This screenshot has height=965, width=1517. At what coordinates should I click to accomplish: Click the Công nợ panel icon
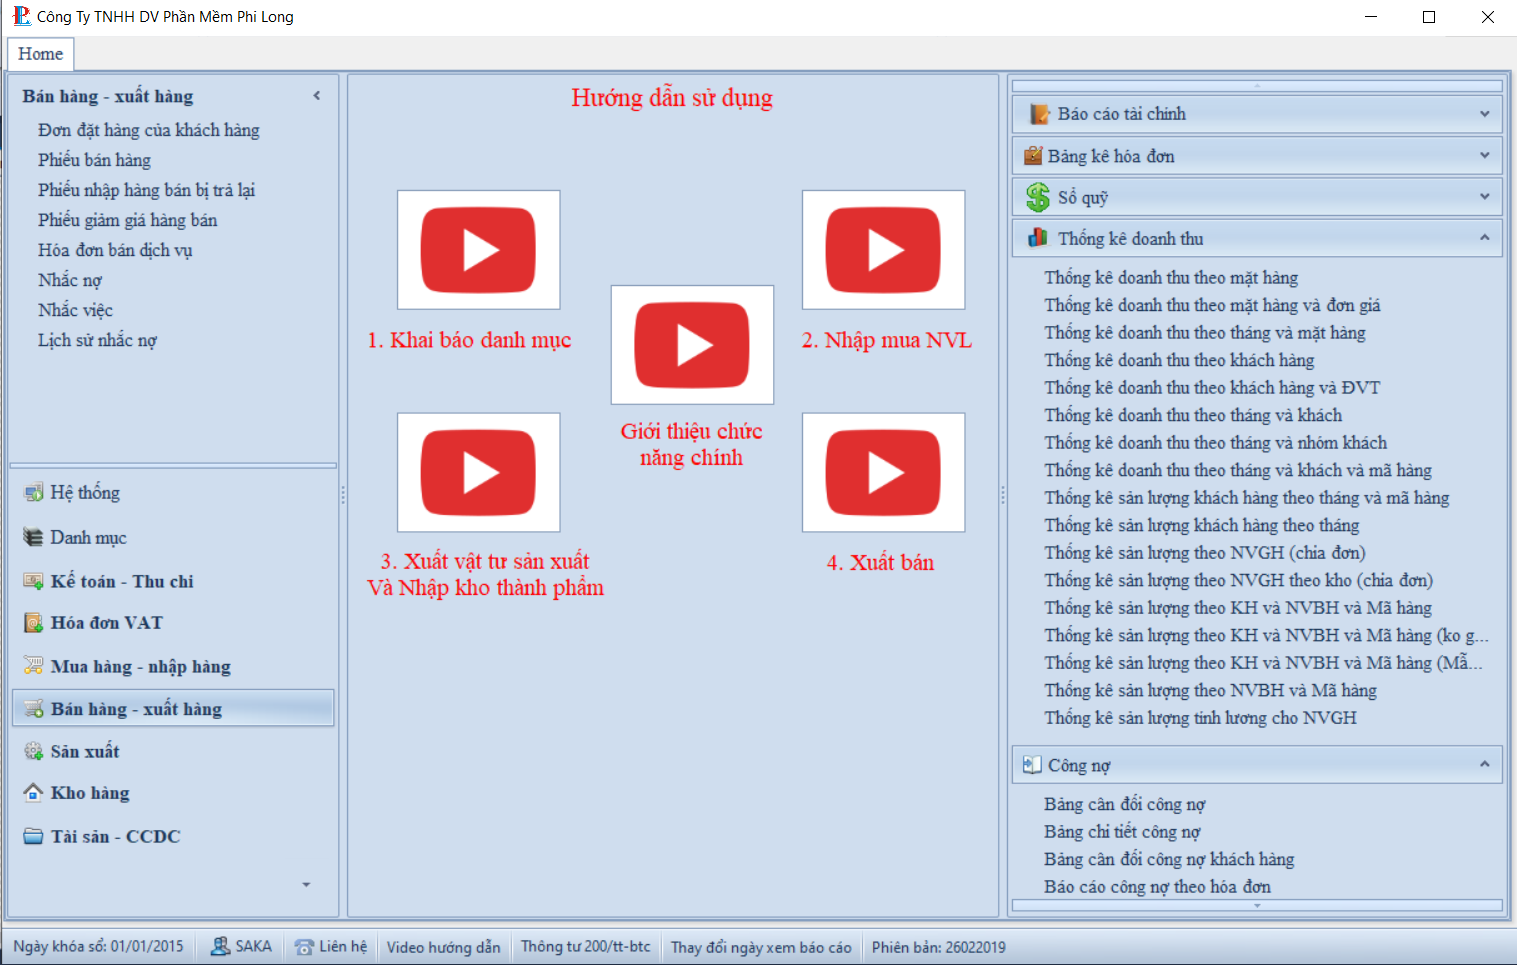pyautogui.click(x=1032, y=765)
